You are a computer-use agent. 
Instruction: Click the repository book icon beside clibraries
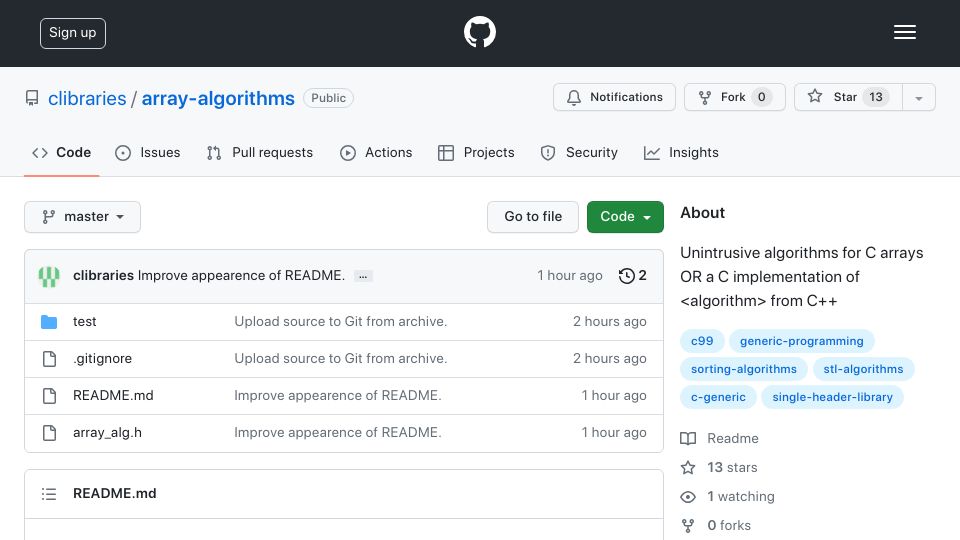pyautogui.click(x=32, y=98)
